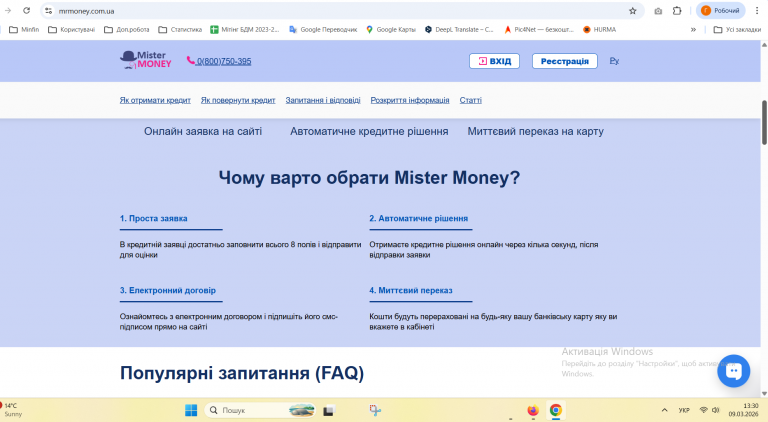Open the ВХІД login button
Image resolution: width=768 pixels, height=422 pixels.
click(494, 61)
